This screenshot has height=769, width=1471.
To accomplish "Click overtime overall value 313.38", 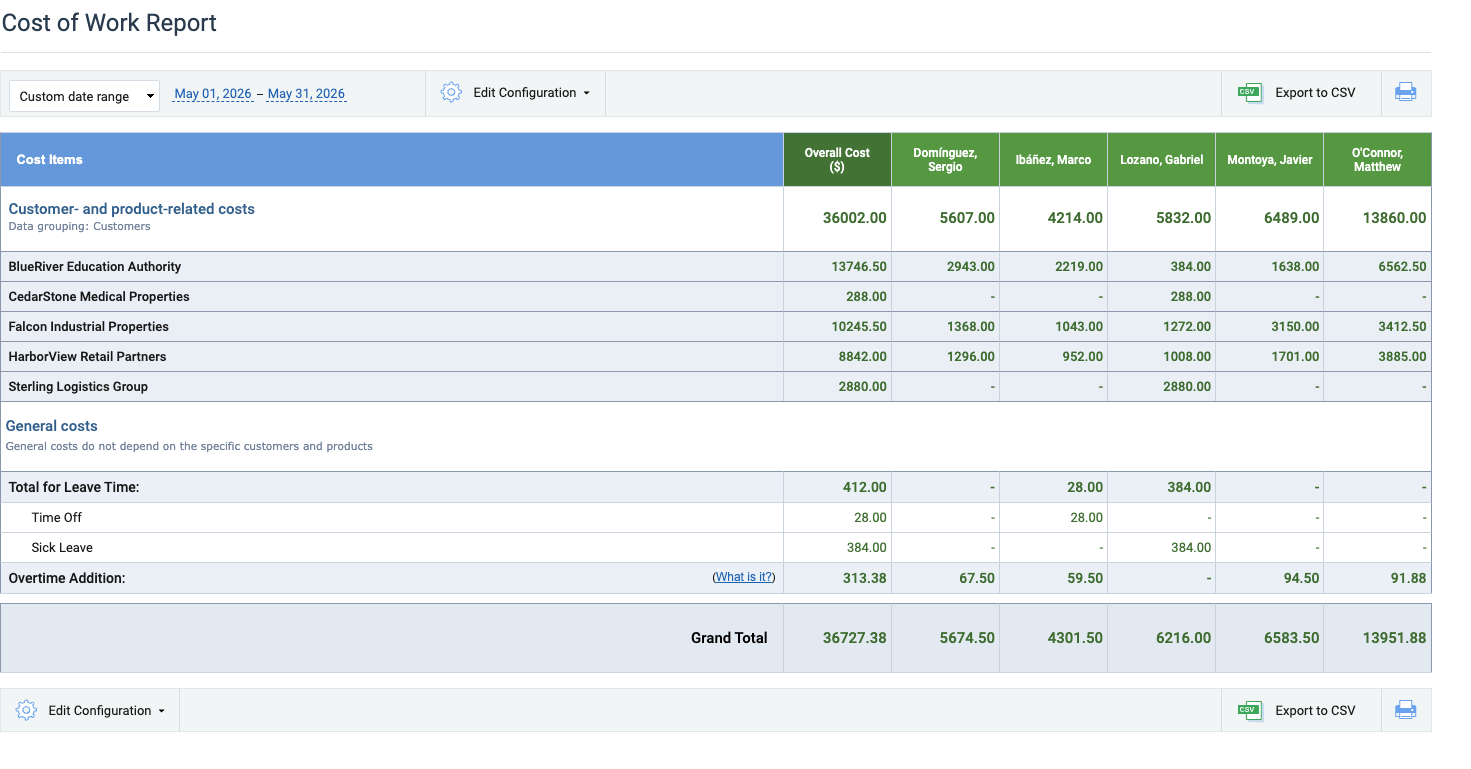I will point(864,578).
